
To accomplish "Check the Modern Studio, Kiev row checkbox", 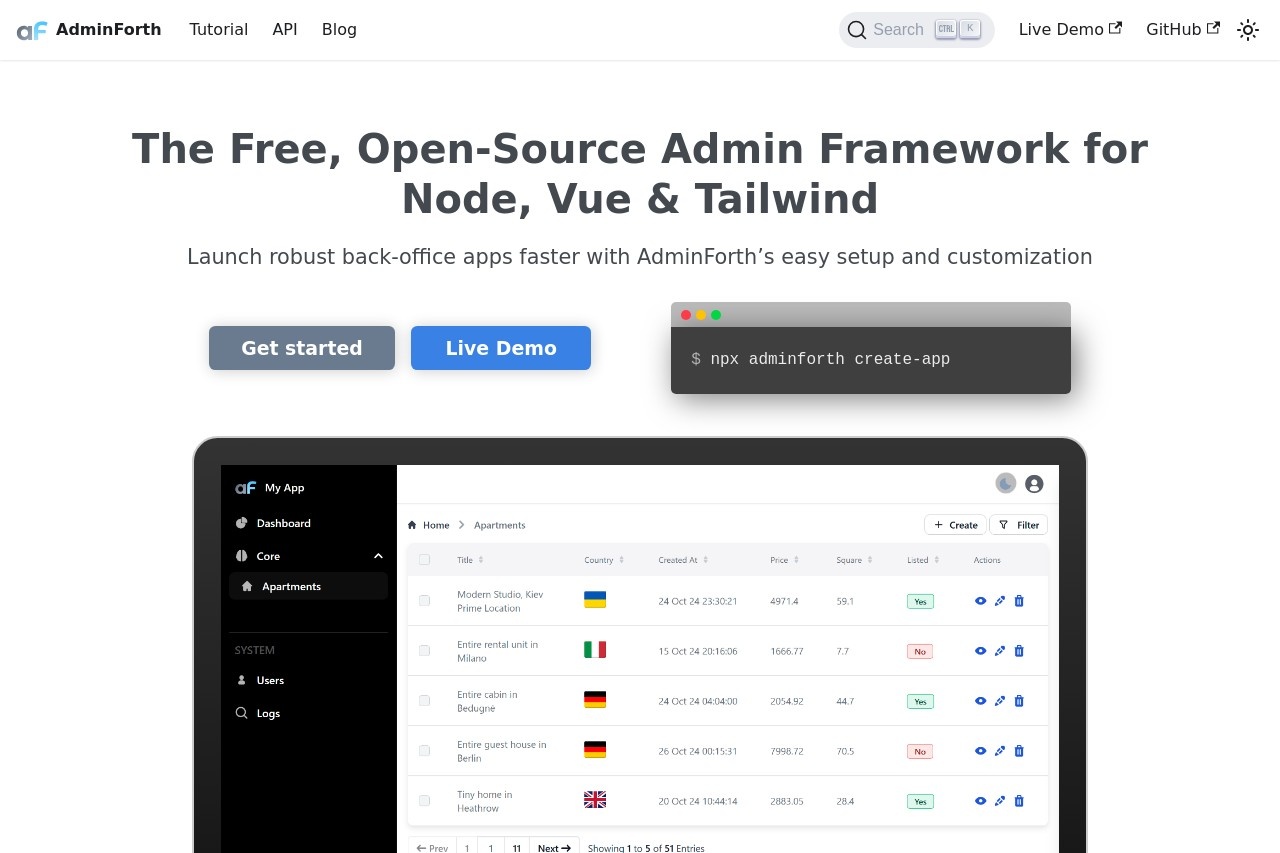I will click(x=425, y=601).
